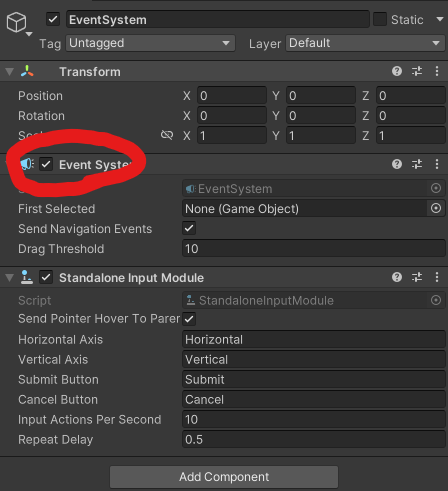448x491 pixels.
Task: Open First Selected object picker circle
Action: point(436,208)
